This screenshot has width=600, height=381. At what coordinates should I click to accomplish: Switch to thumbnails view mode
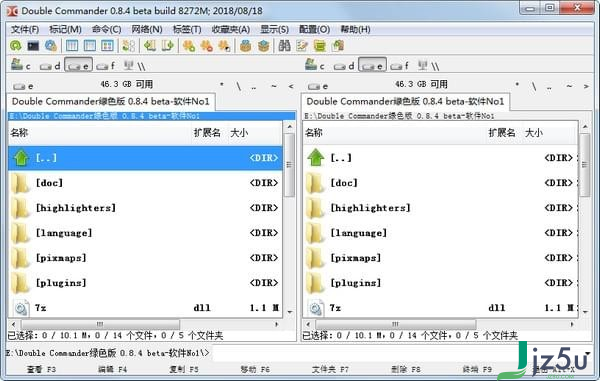[107, 46]
